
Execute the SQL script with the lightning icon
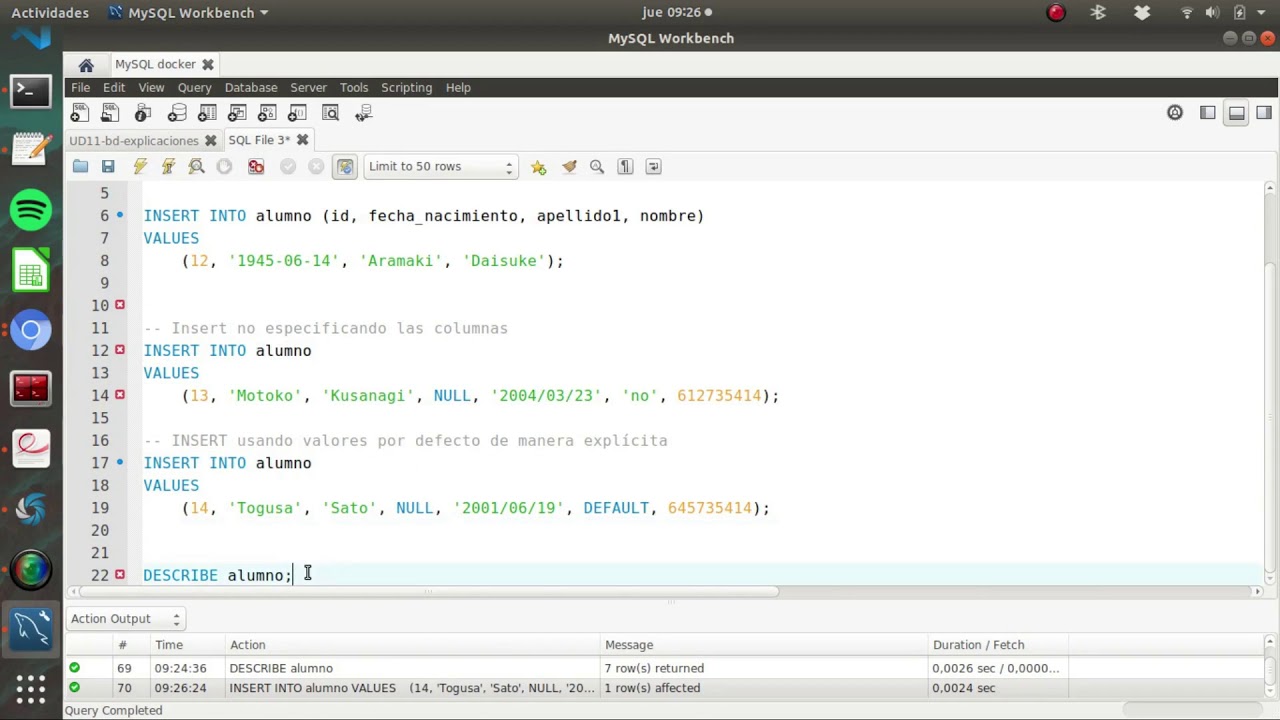140,167
